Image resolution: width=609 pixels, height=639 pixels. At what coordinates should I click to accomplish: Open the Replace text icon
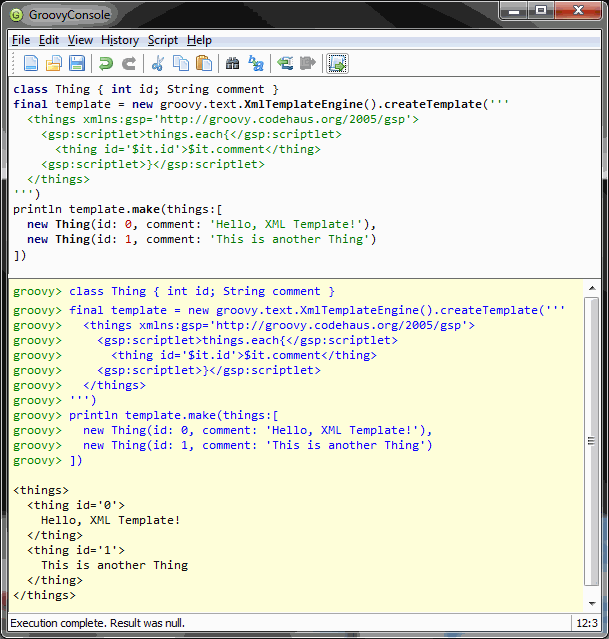click(x=256, y=64)
